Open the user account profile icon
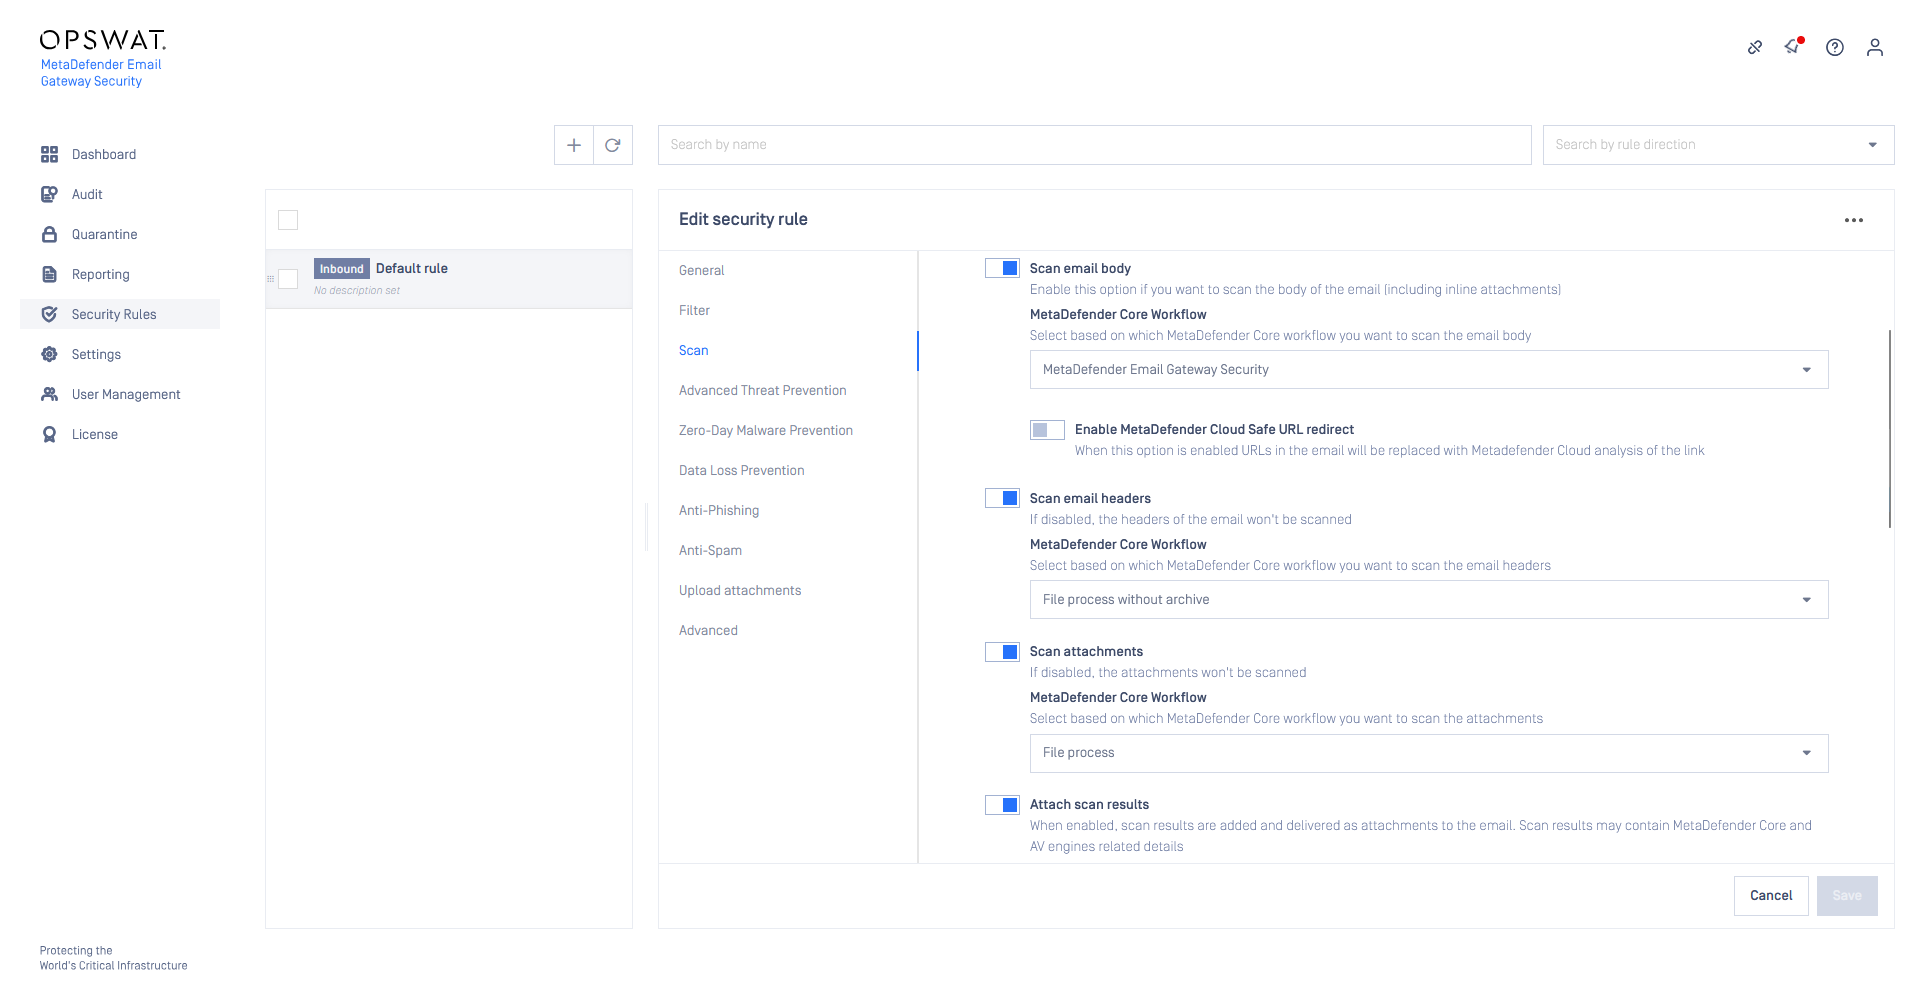This screenshot has width=1920, height=1004. click(1875, 47)
